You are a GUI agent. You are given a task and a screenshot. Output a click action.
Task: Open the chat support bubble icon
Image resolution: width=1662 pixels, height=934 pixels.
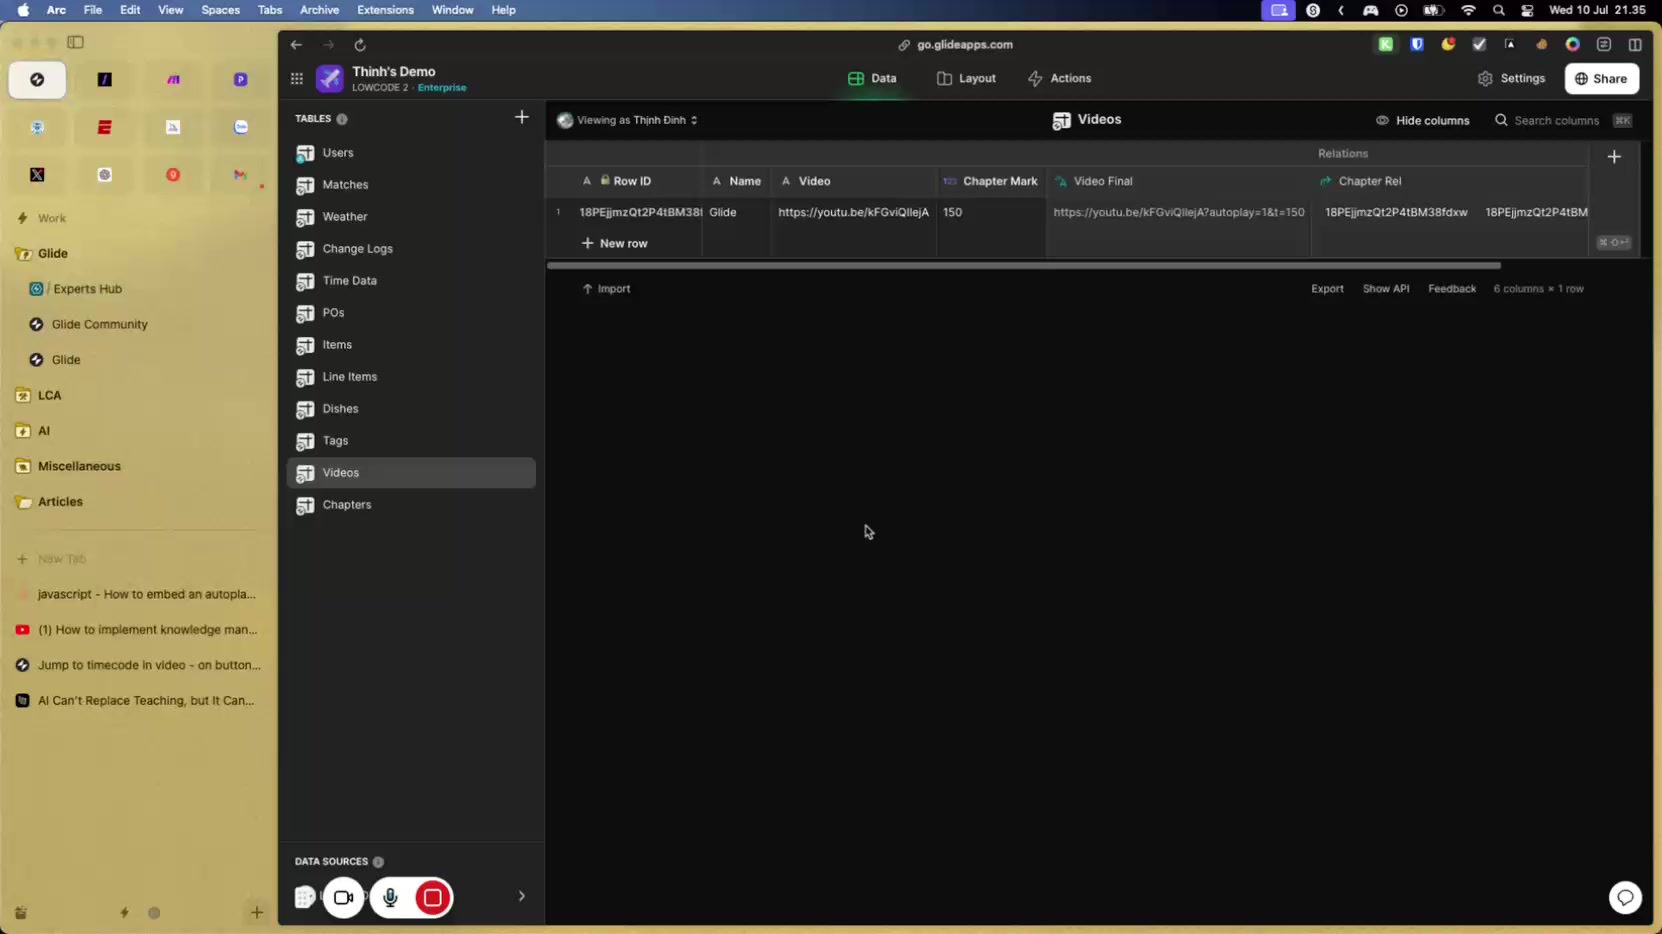[x=1625, y=897]
